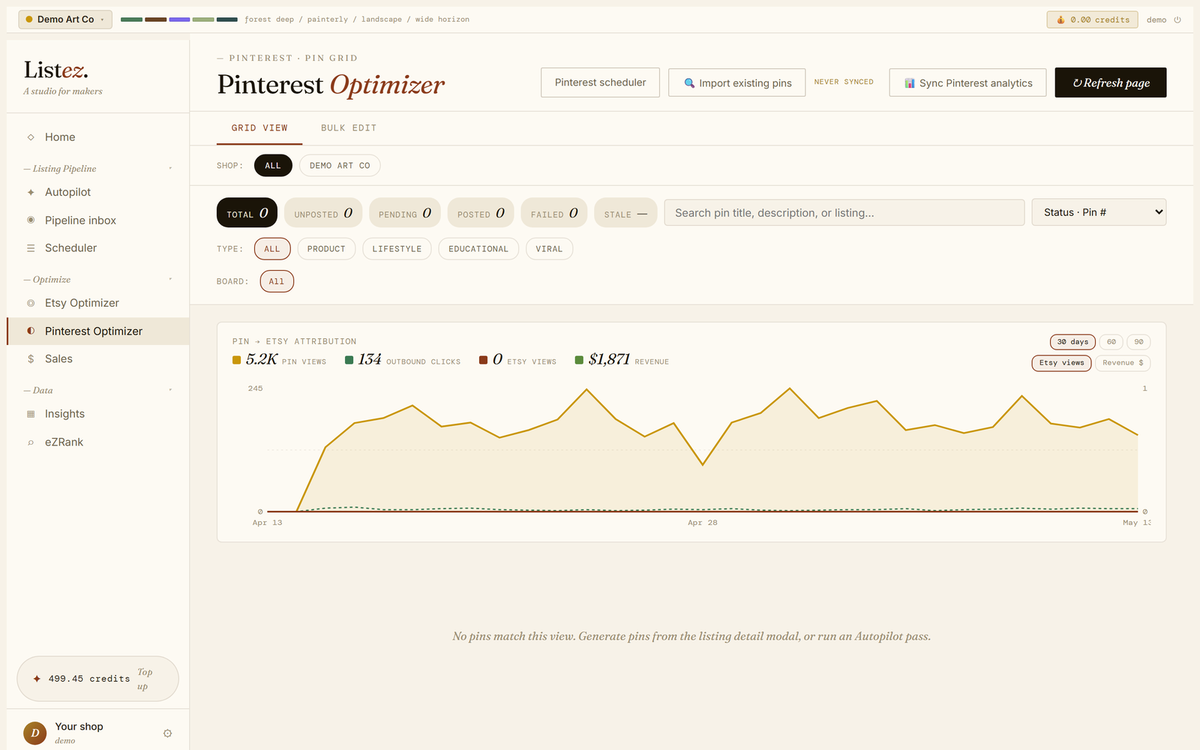Click the Sales dollar icon
The height and width of the screenshot is (750, 1200).
pos(31,359)
